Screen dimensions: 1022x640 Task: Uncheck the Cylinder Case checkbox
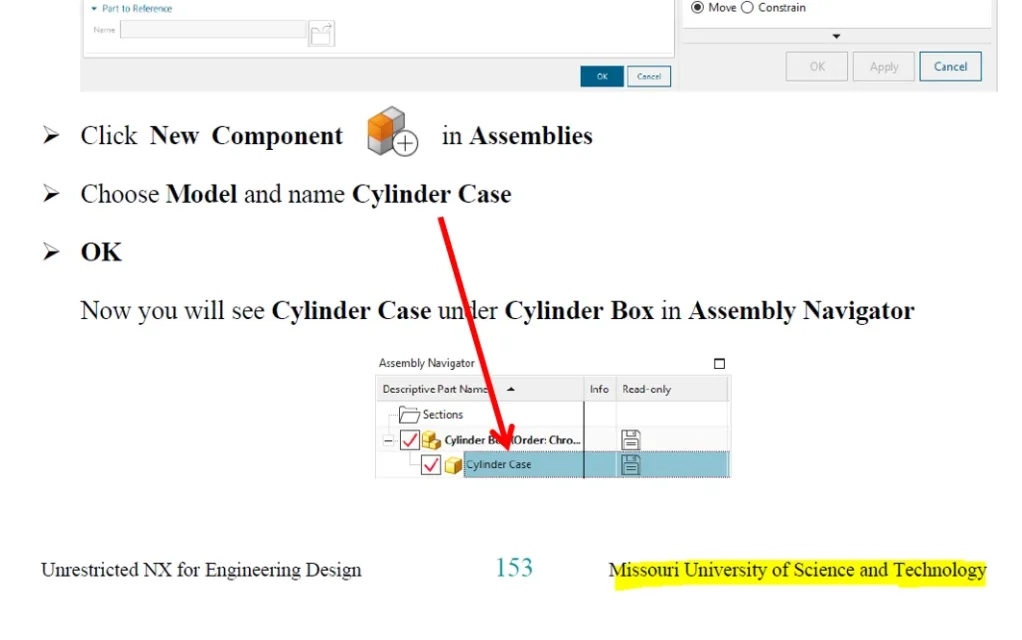(431, 465)
